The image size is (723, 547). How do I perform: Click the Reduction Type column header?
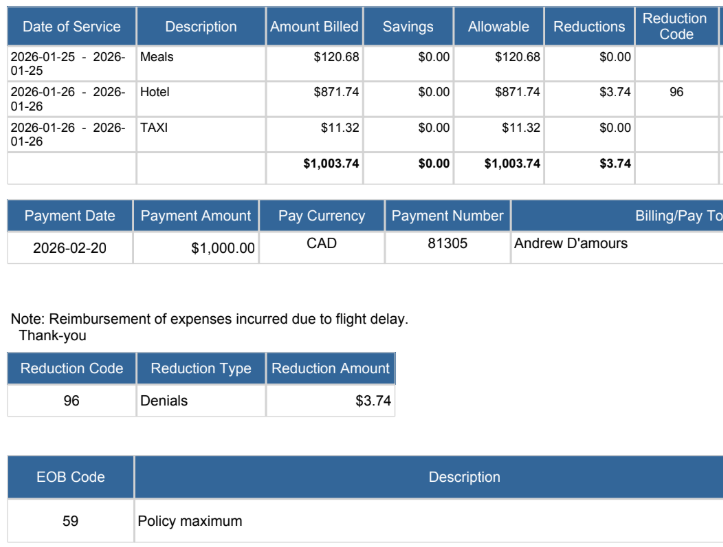tap(201, 368)
